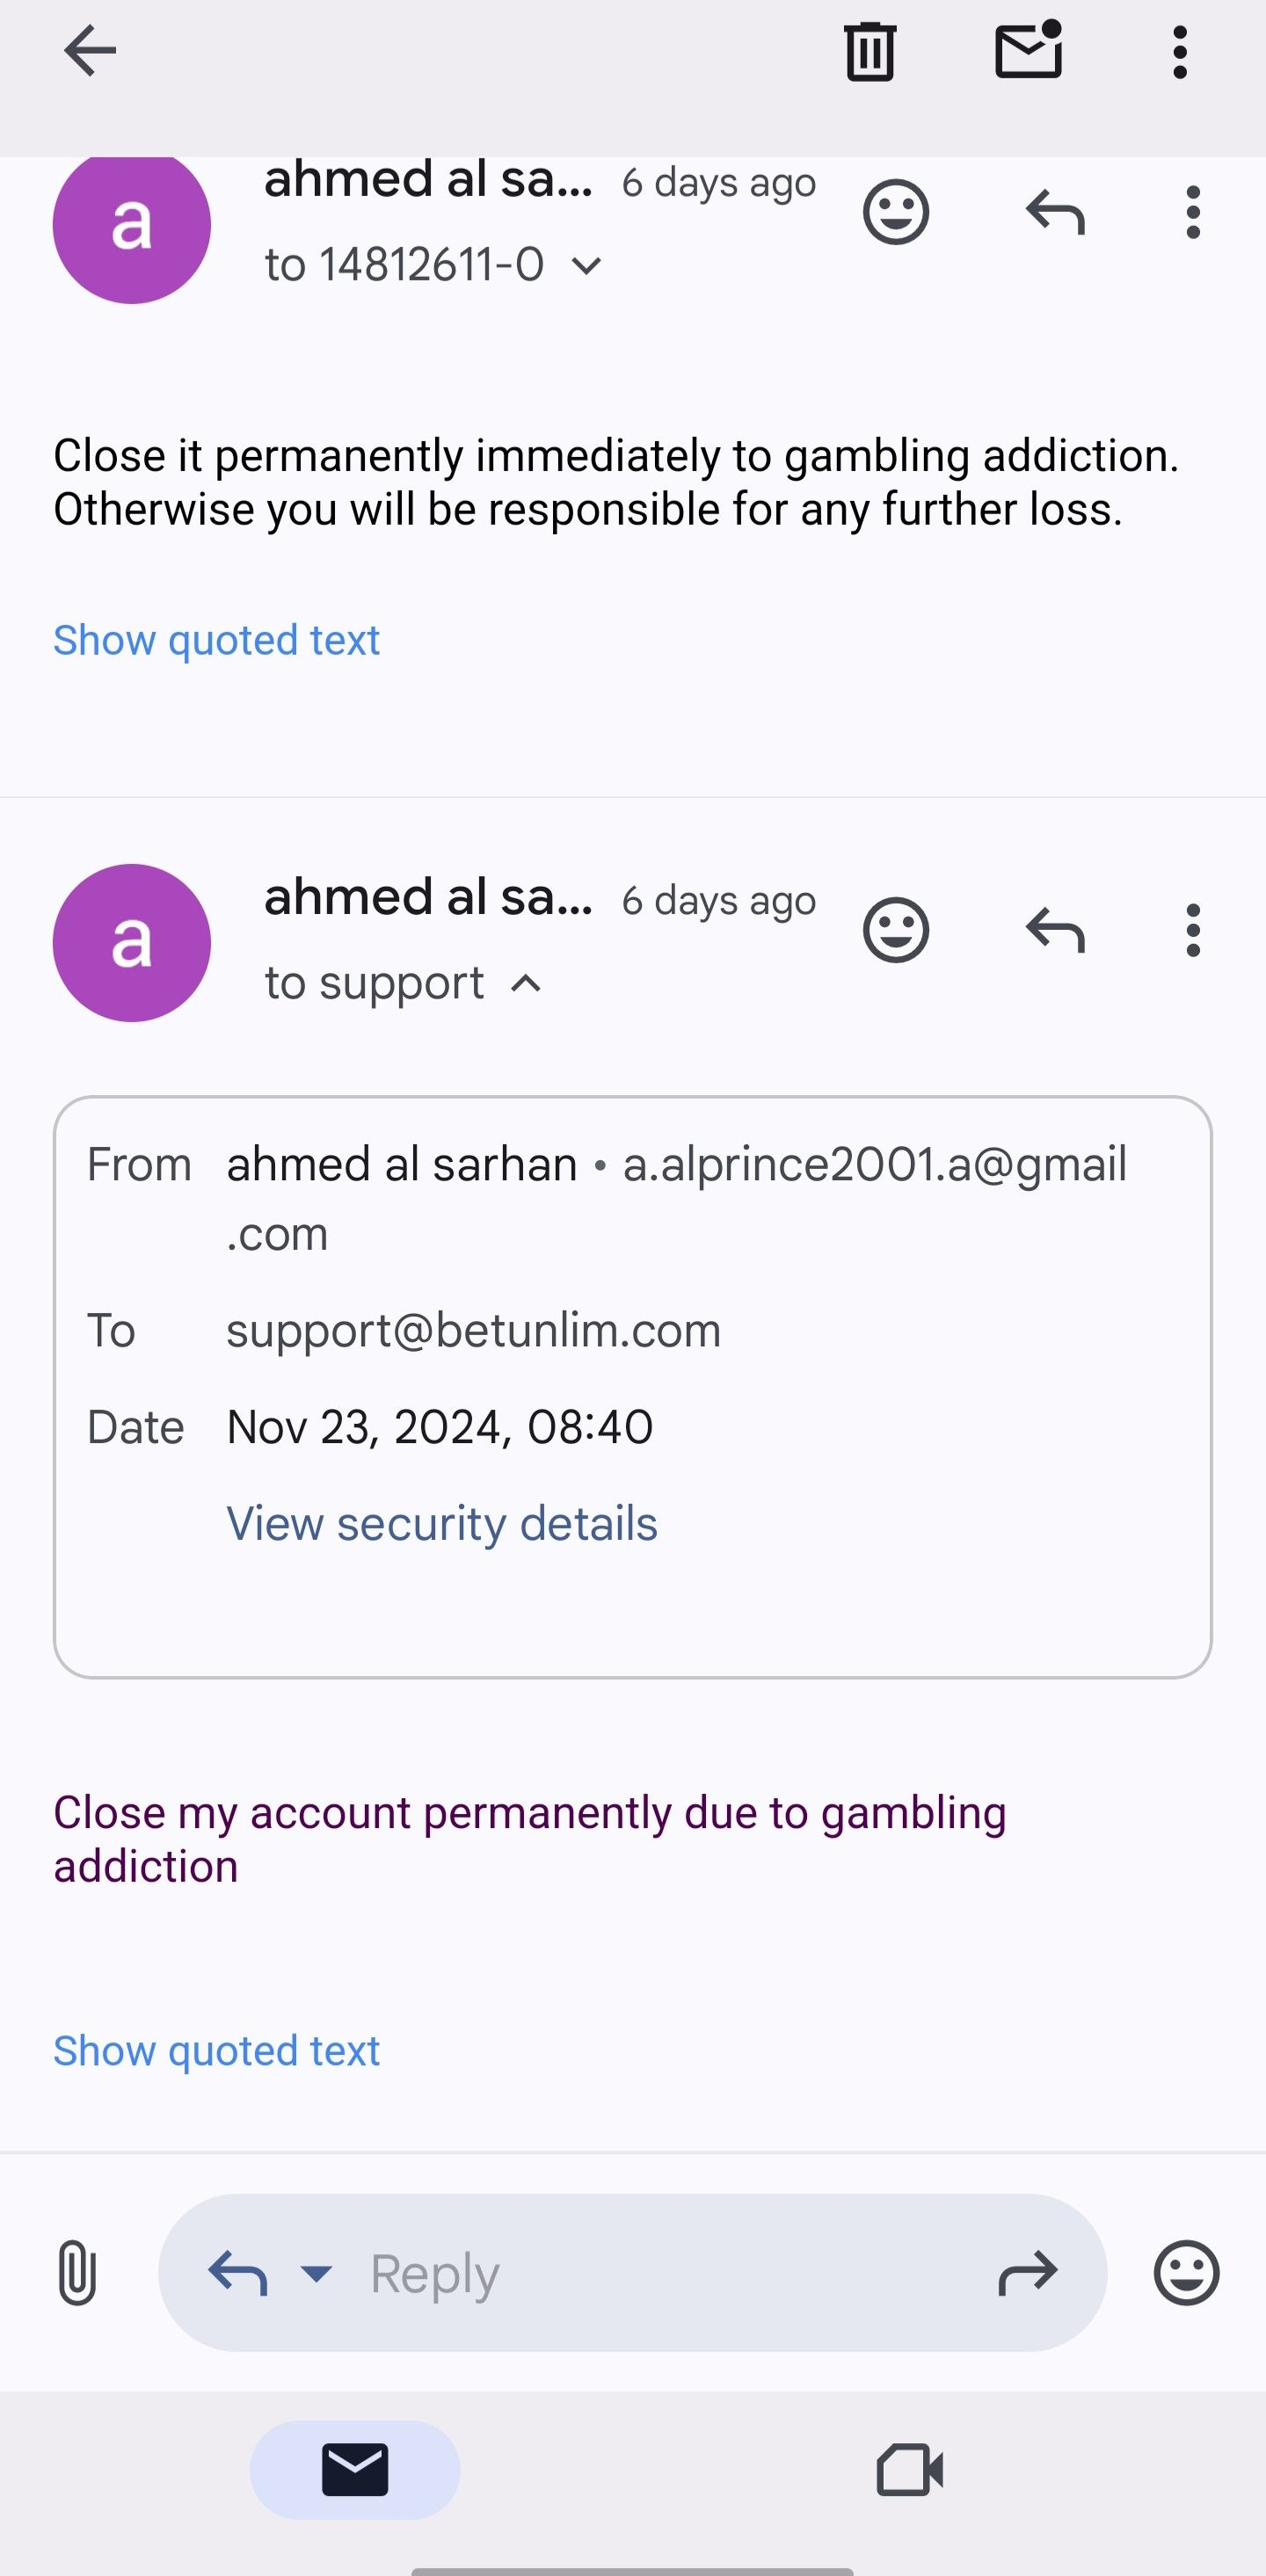Add emoji reaction to first message
Screen dimensions: 1266x2576
click(x=895, y=212)
